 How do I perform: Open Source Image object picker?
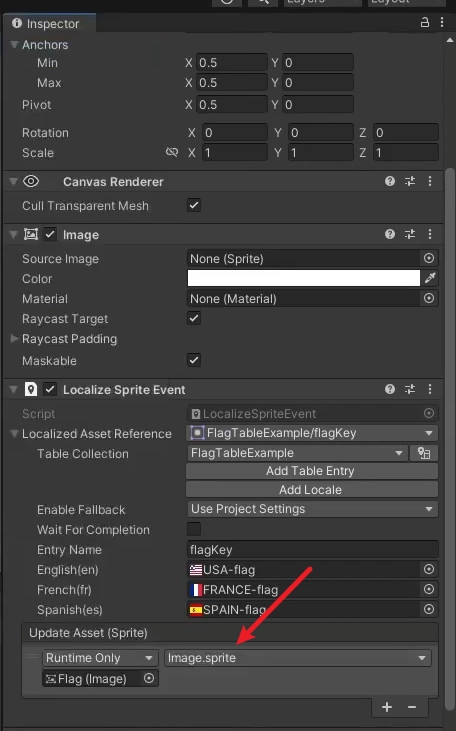[x=429, y=258]
